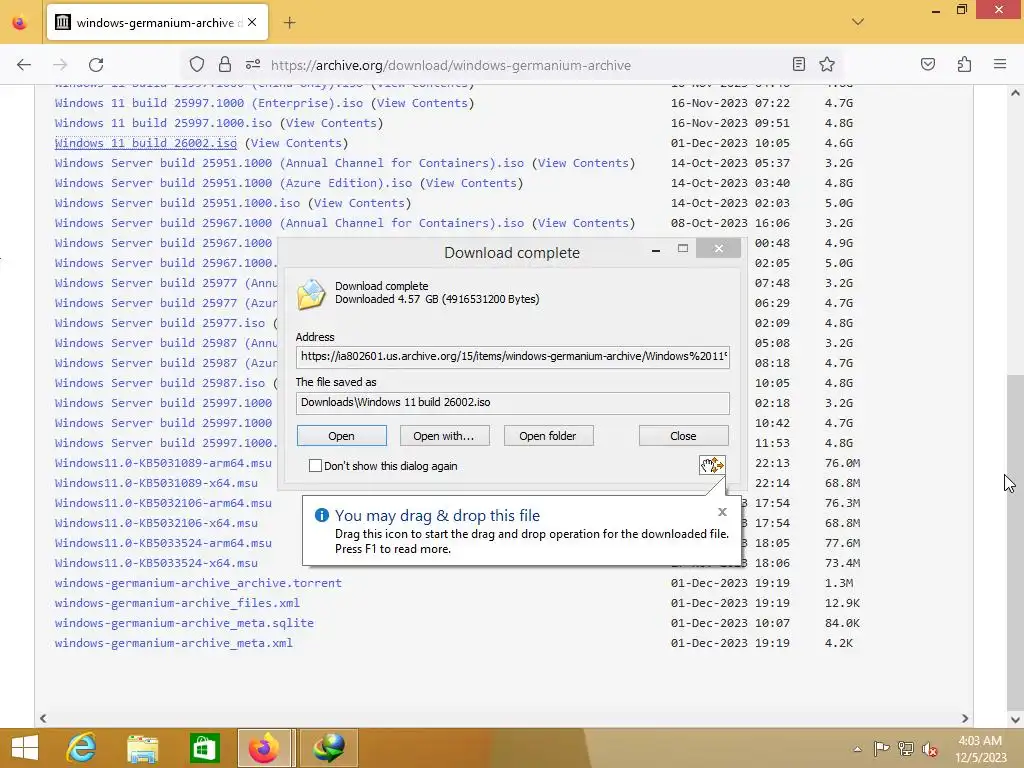The image size is (1024, 768).
Task: Click horizontal scroll left arrow
Action: [x=43, y=718]
